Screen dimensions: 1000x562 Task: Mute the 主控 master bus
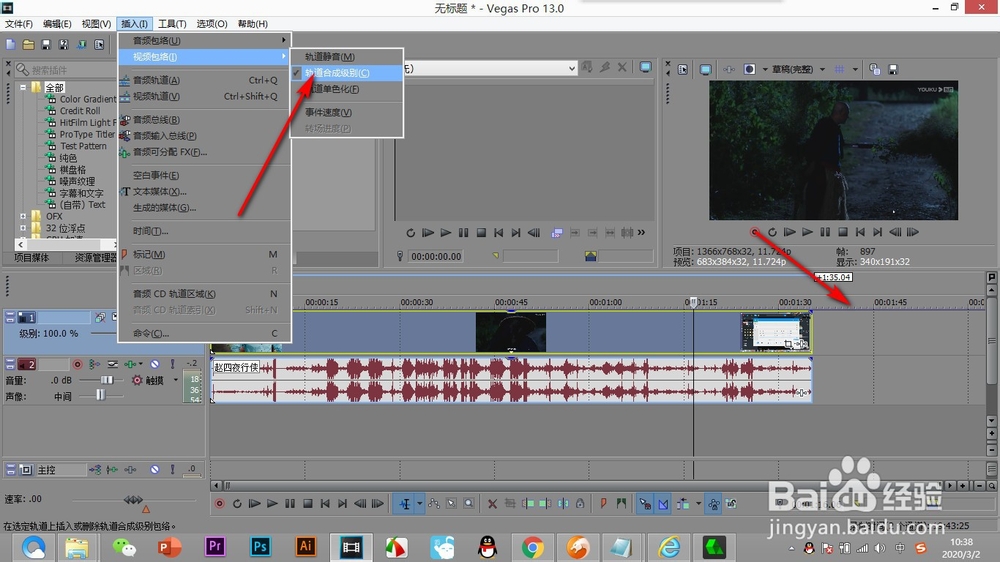click(x=155, y=470)
